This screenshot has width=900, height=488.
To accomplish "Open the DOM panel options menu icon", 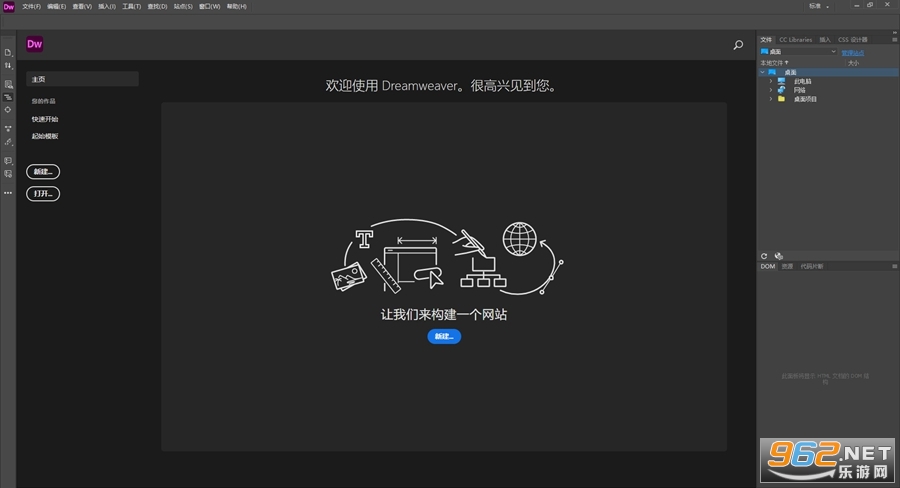I will [894, 266].
